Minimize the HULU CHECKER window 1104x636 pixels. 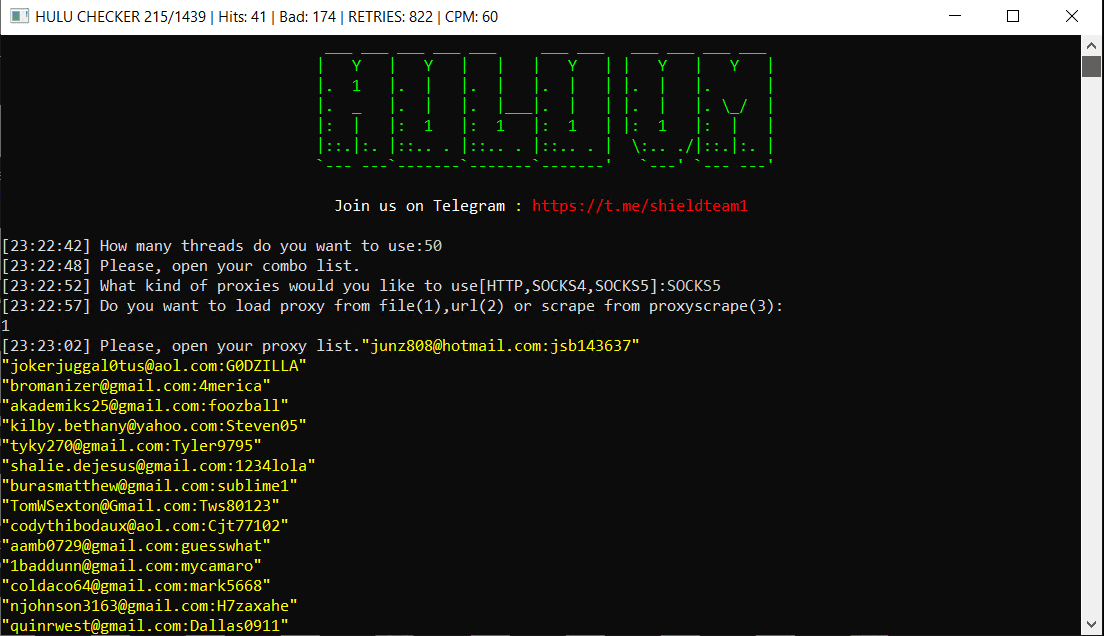pos(955,16)
